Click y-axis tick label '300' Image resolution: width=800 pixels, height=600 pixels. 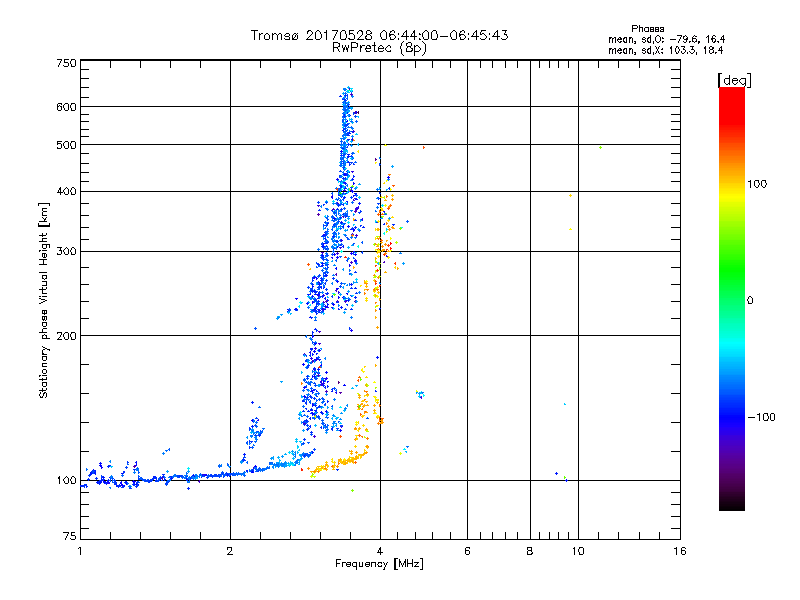coord(67,251)
